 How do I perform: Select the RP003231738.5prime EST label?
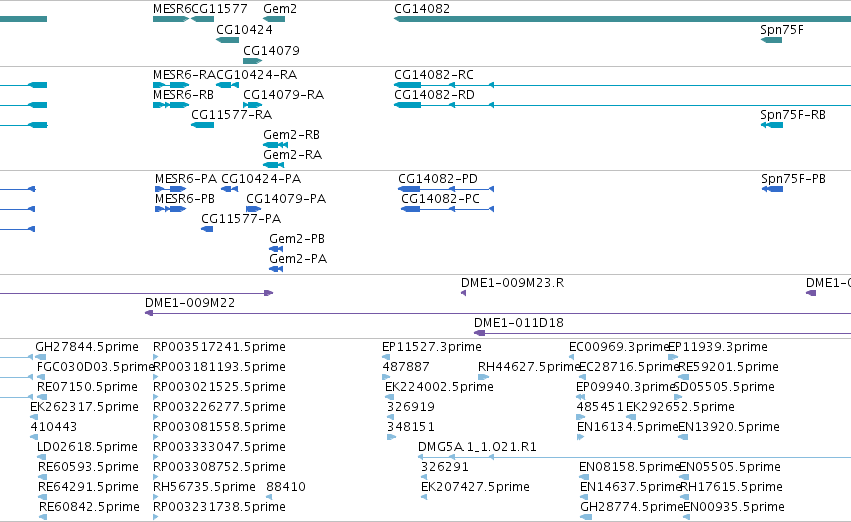tap(219, 507)
